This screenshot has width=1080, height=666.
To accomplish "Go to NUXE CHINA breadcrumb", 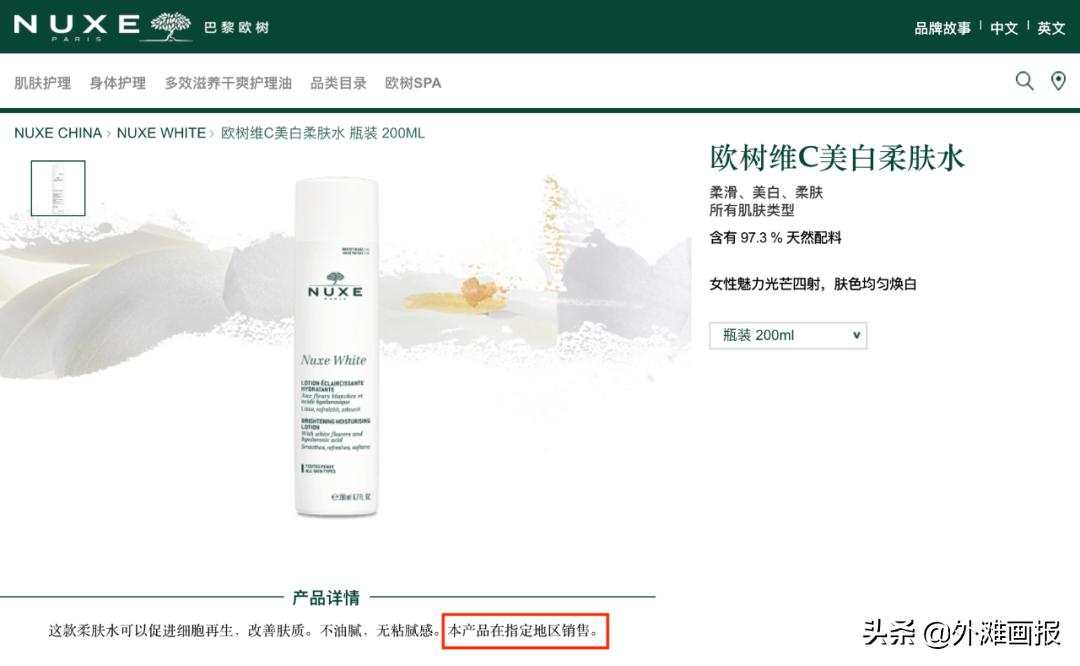I will point(58,133).
